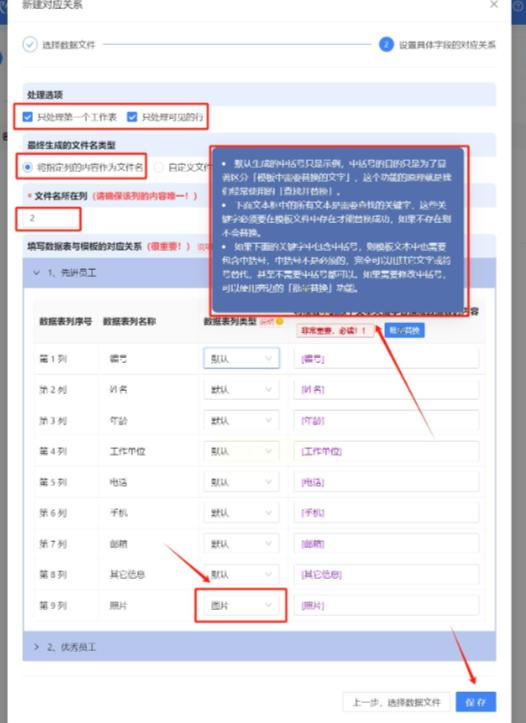The width and height of the screenshot is (526, 723).
Task: Click the blue 批量替换 button
Action: tap(404, 330)
